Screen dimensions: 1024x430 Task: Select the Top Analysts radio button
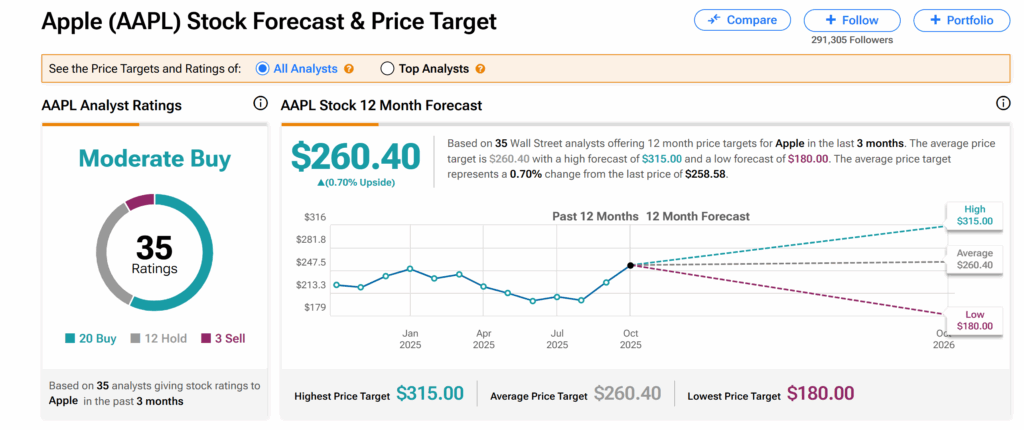point(387,69)
